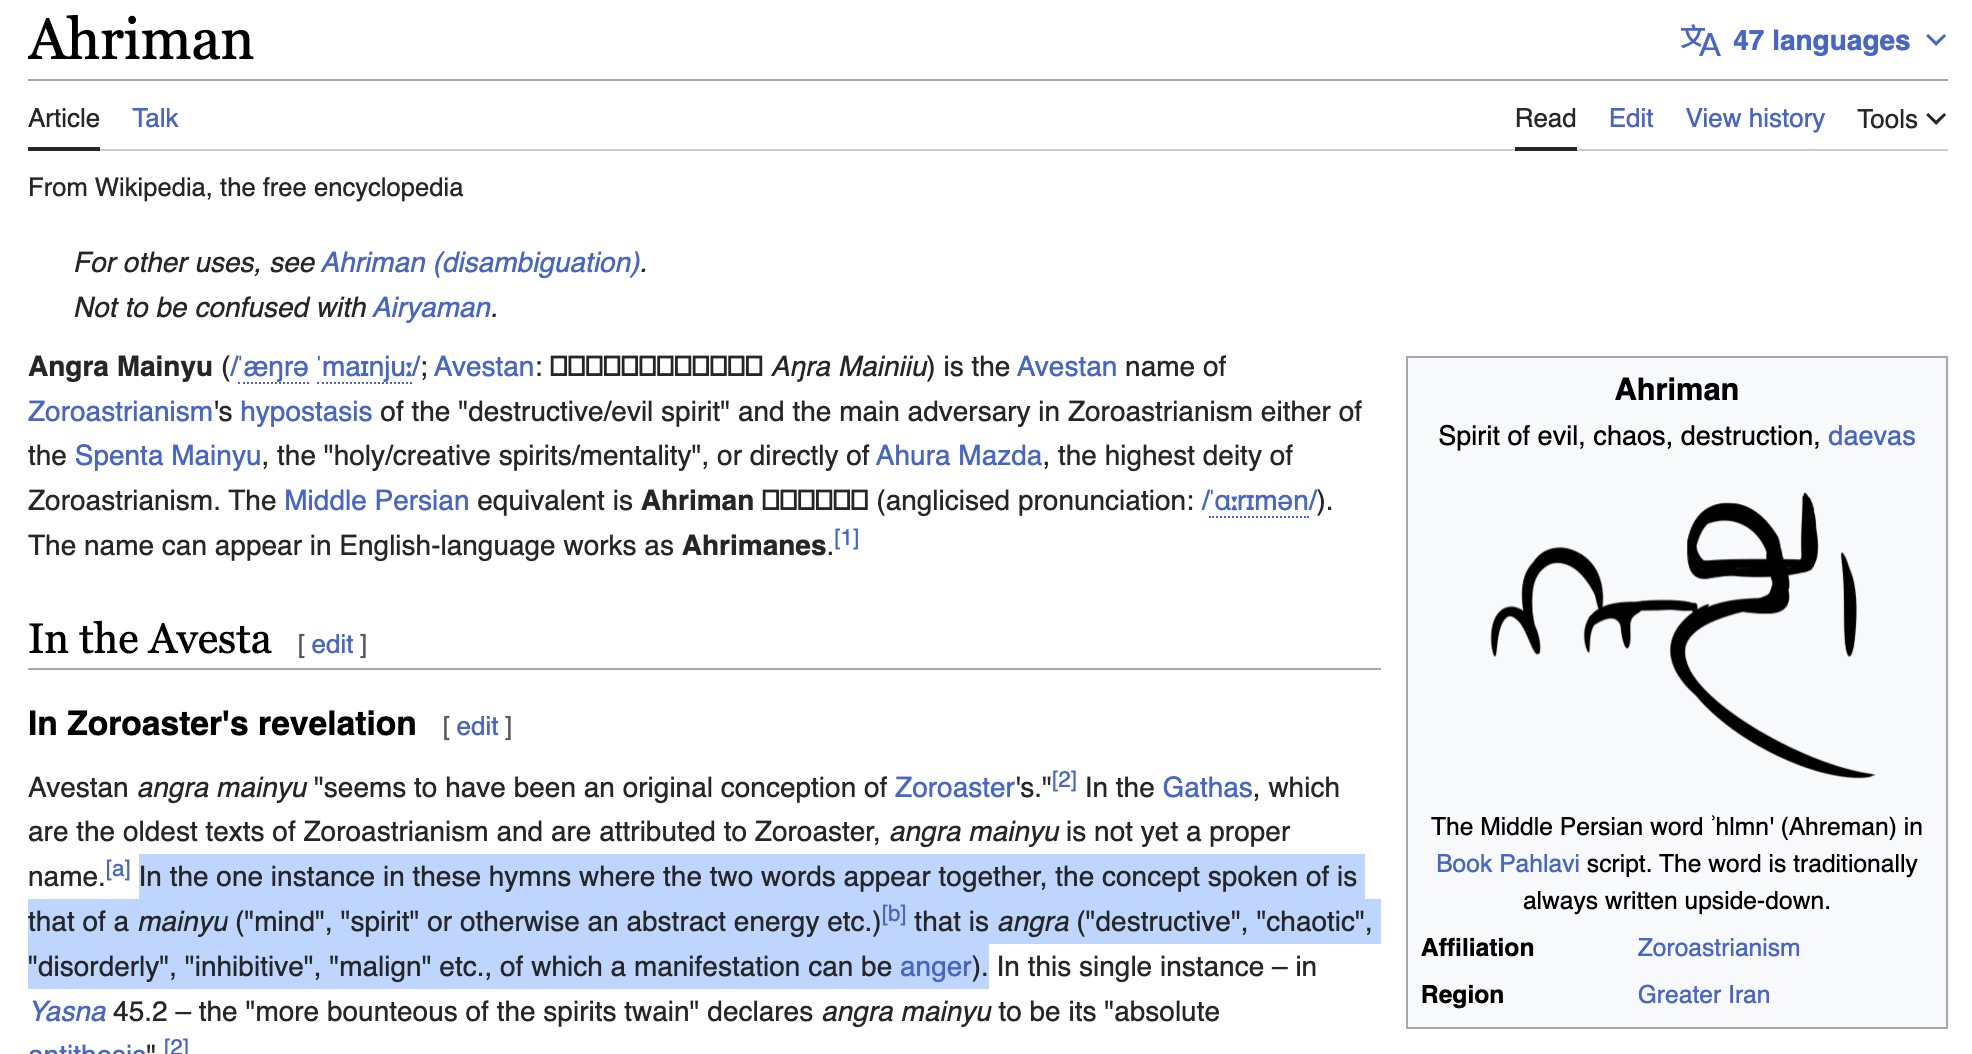This screenshot has width=1972, height=1054.
Task: Click the bold 'Angra Mainyu' term
Action: coord(120,367)
